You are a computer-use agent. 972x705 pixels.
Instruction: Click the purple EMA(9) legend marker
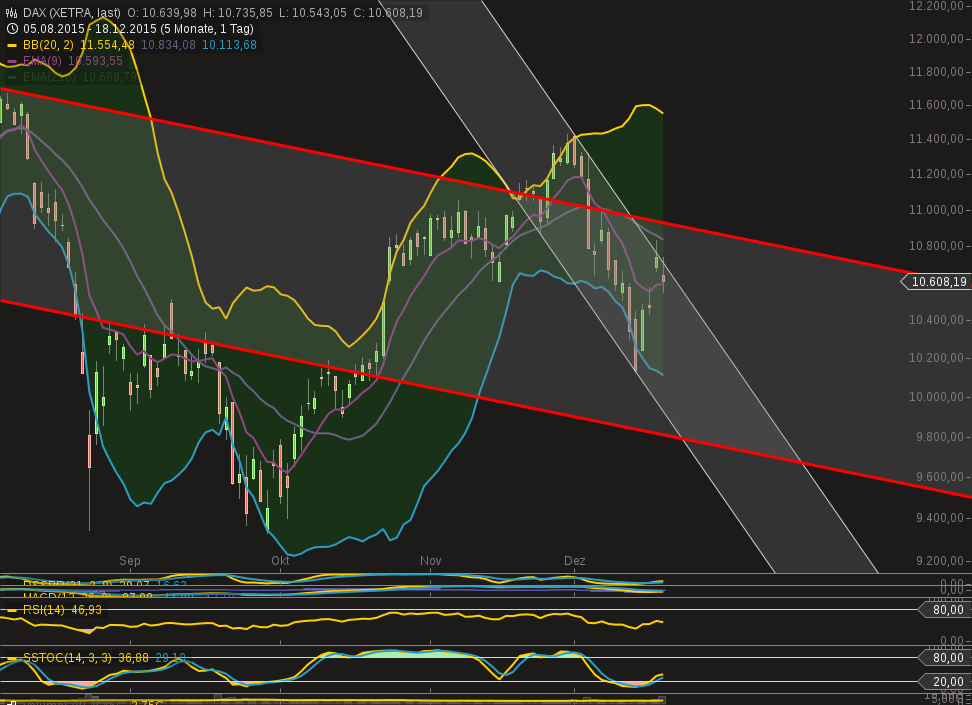[11, 61]
